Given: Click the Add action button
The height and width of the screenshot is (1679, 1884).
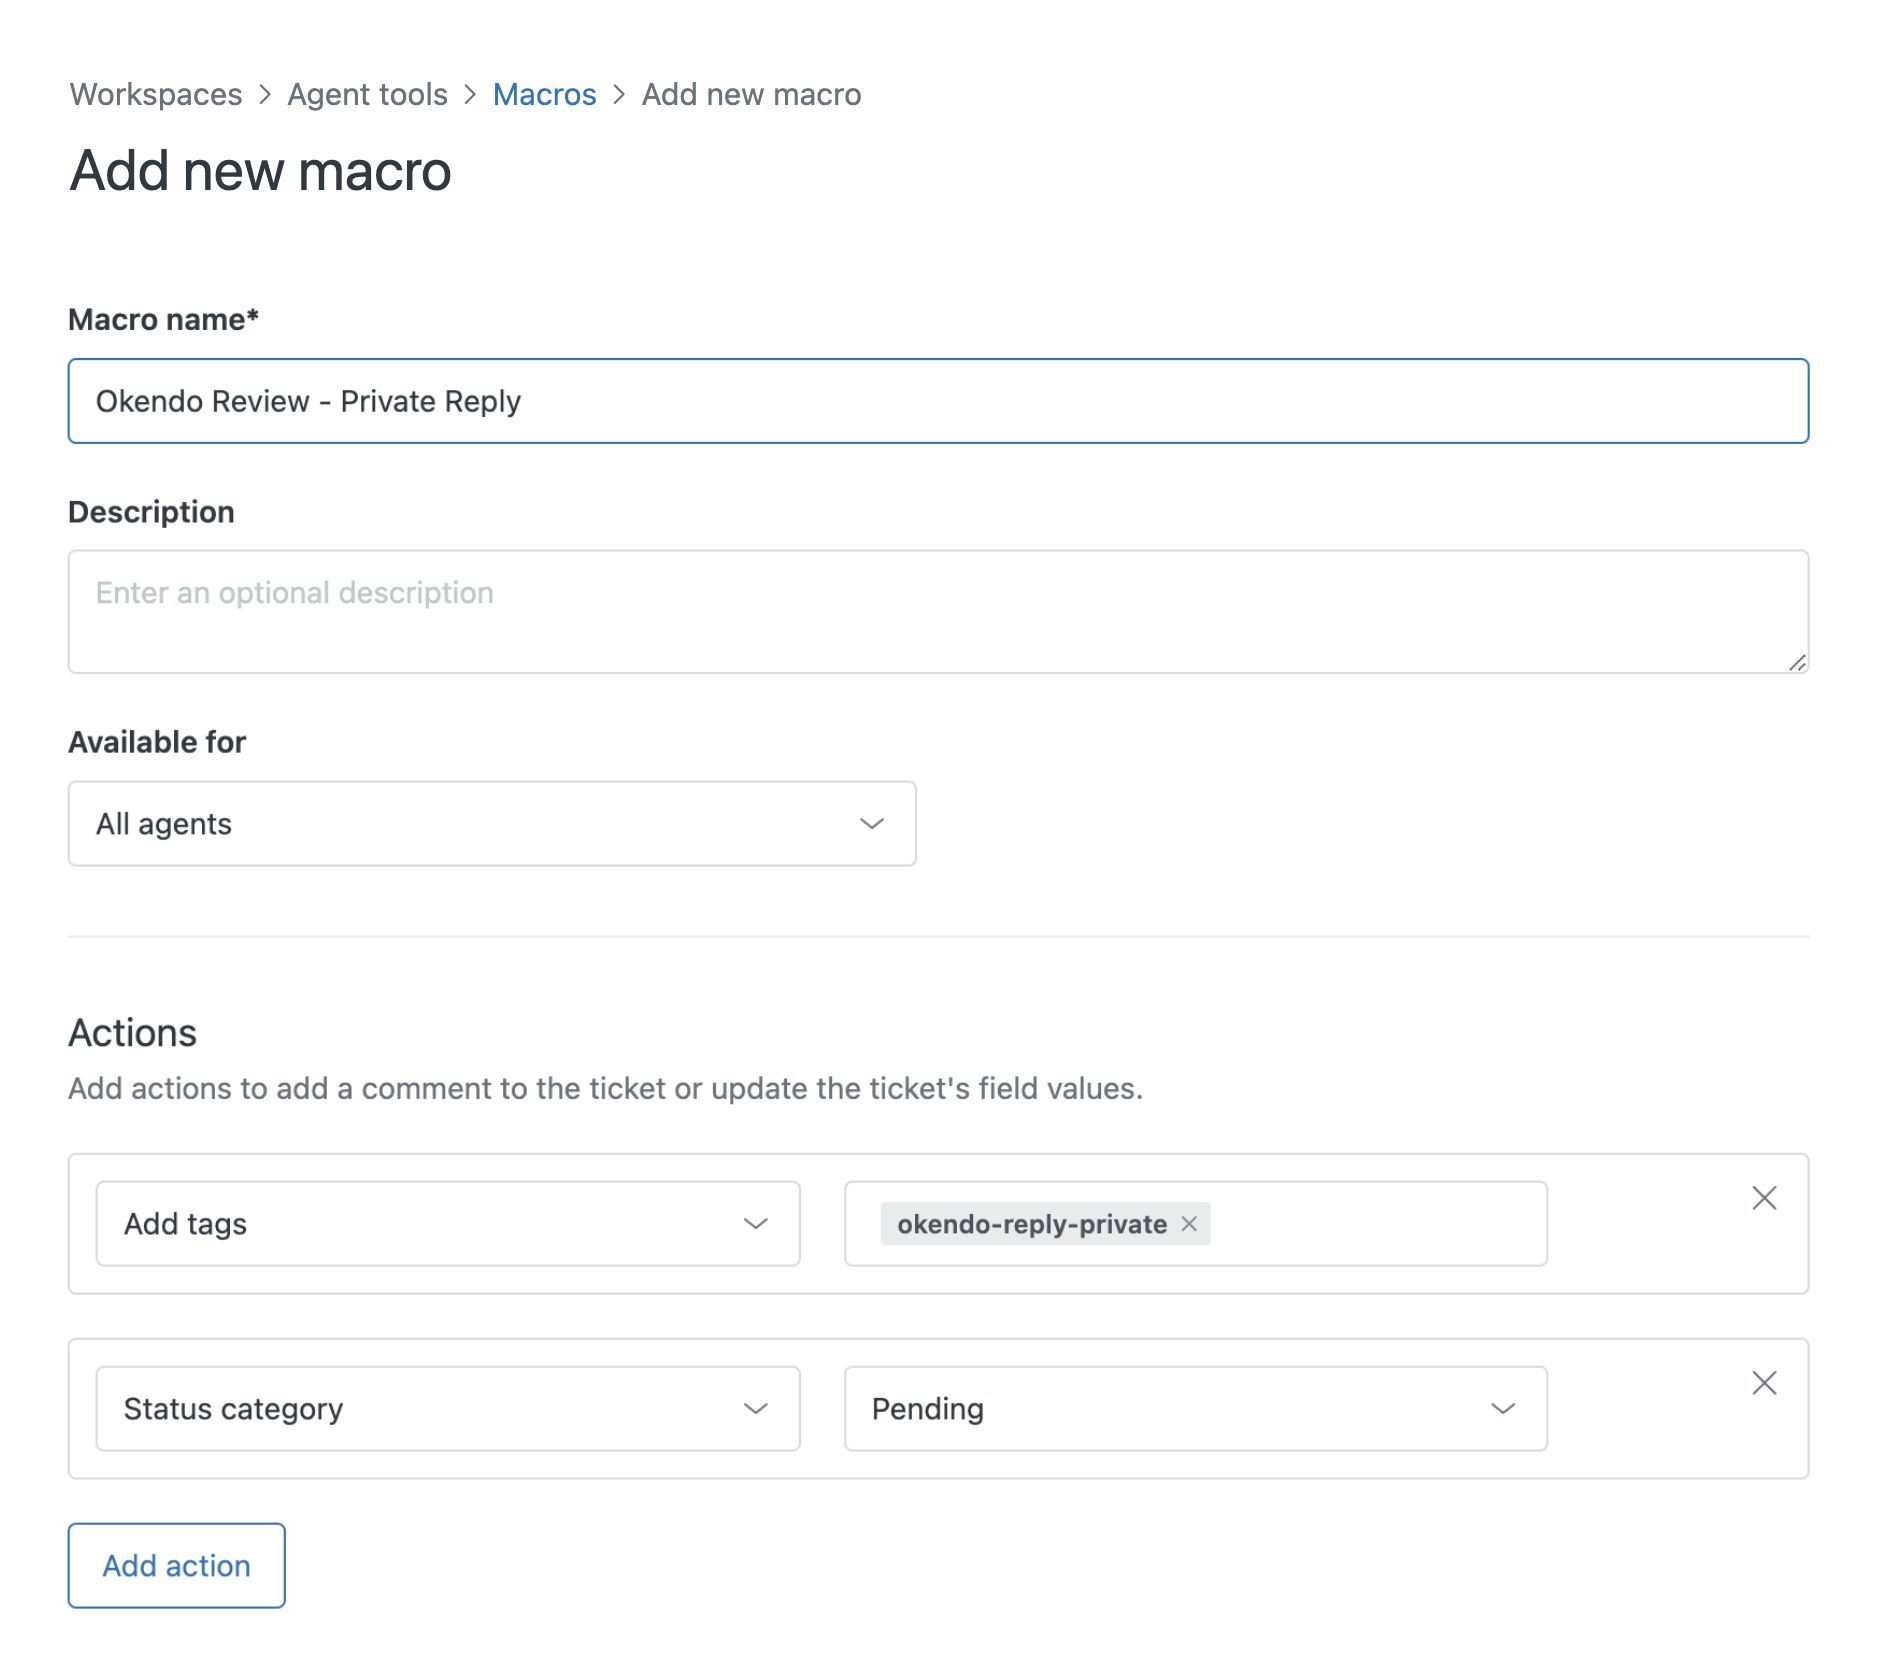Looking at the screenshot, I should tap(177, 1566).
